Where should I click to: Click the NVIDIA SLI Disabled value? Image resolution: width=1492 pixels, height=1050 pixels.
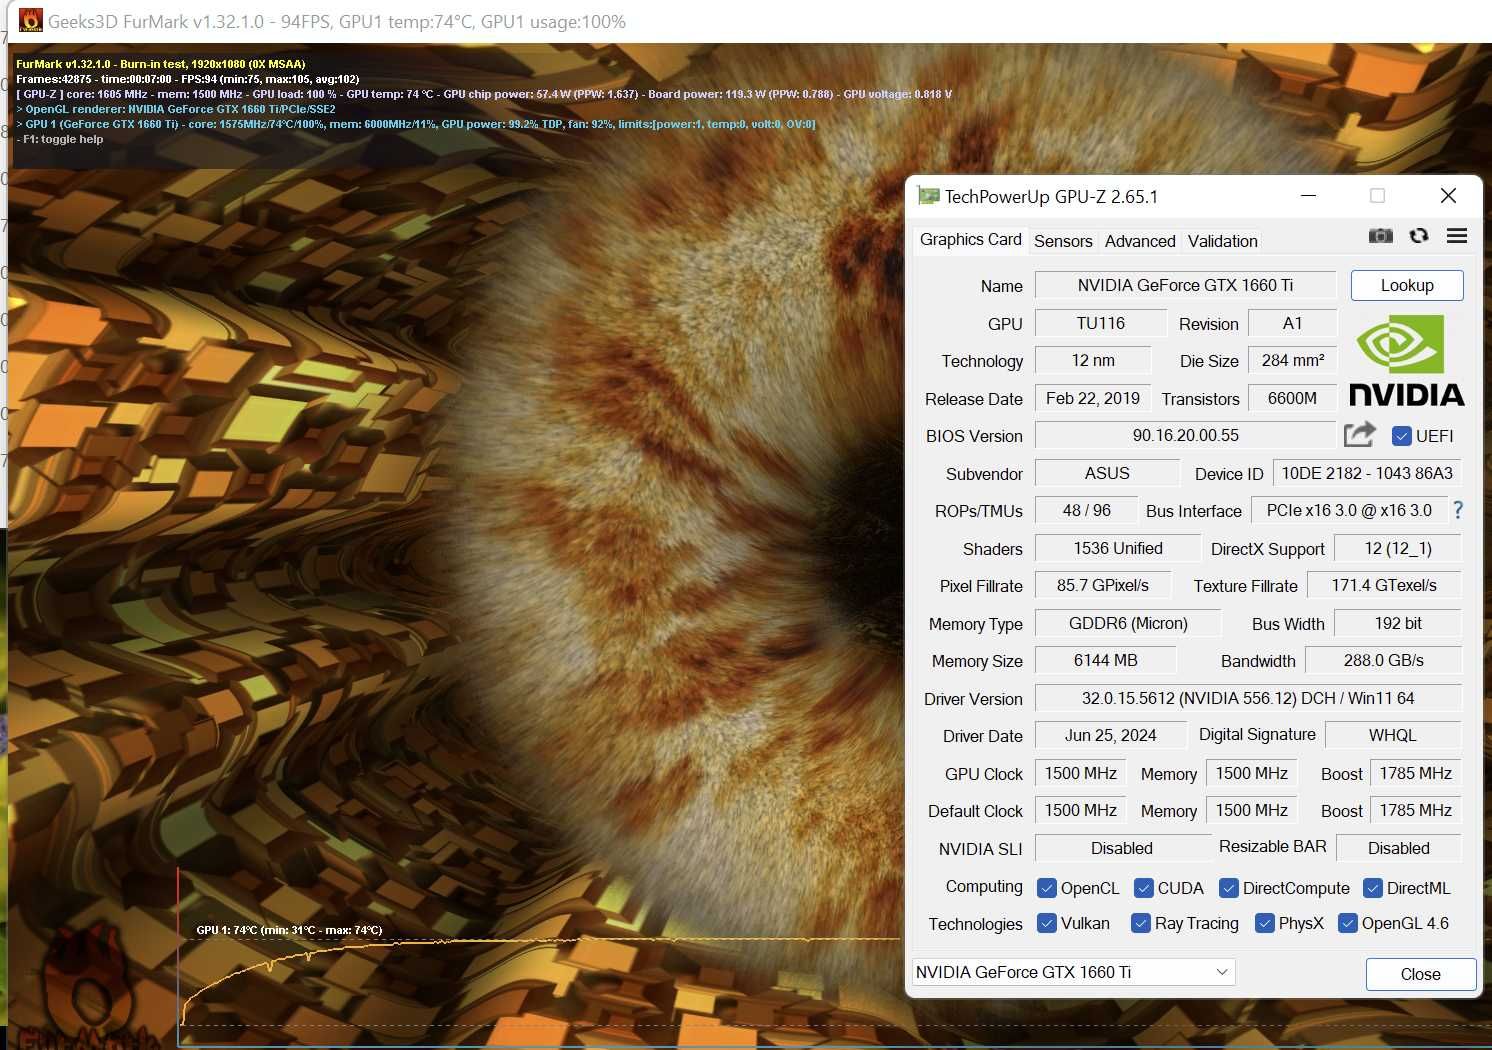point(1122,848)
